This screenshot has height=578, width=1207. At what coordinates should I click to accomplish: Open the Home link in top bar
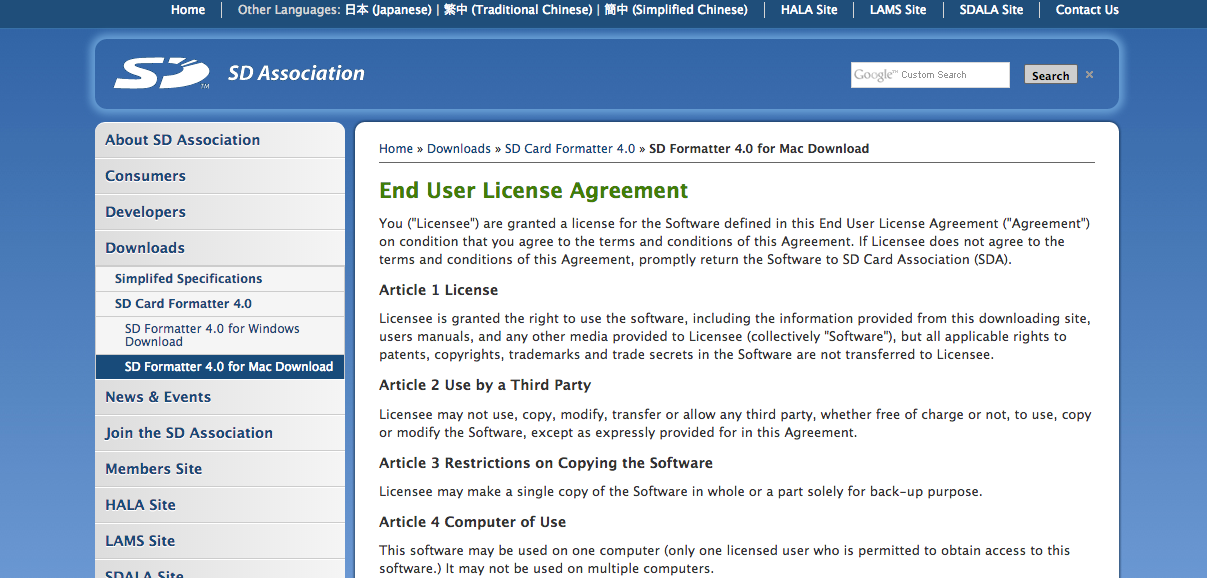click(188, 10)
